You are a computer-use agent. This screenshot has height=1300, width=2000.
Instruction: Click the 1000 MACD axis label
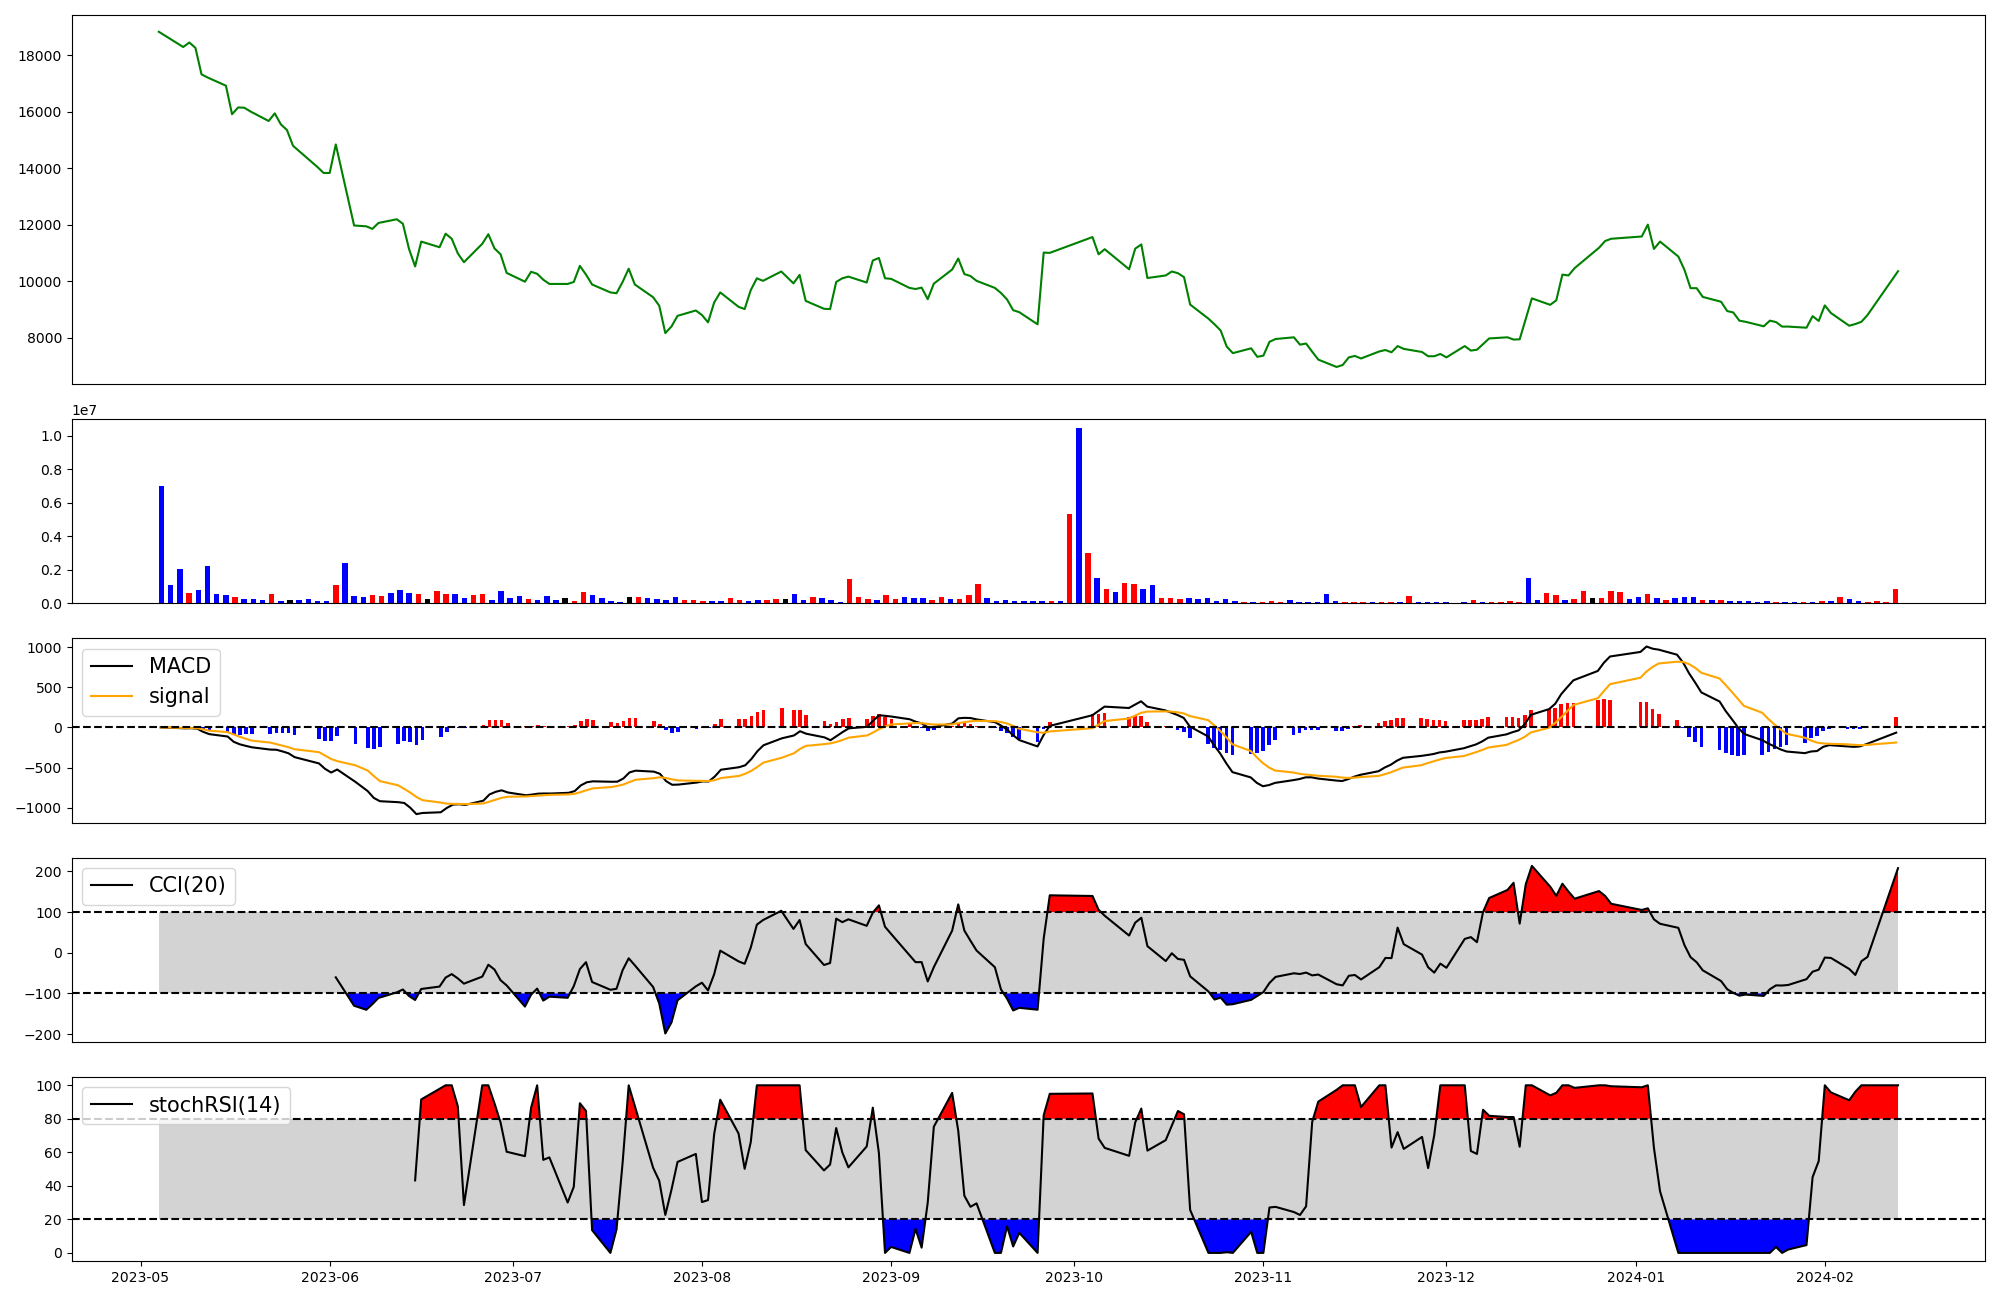(44, 648)
